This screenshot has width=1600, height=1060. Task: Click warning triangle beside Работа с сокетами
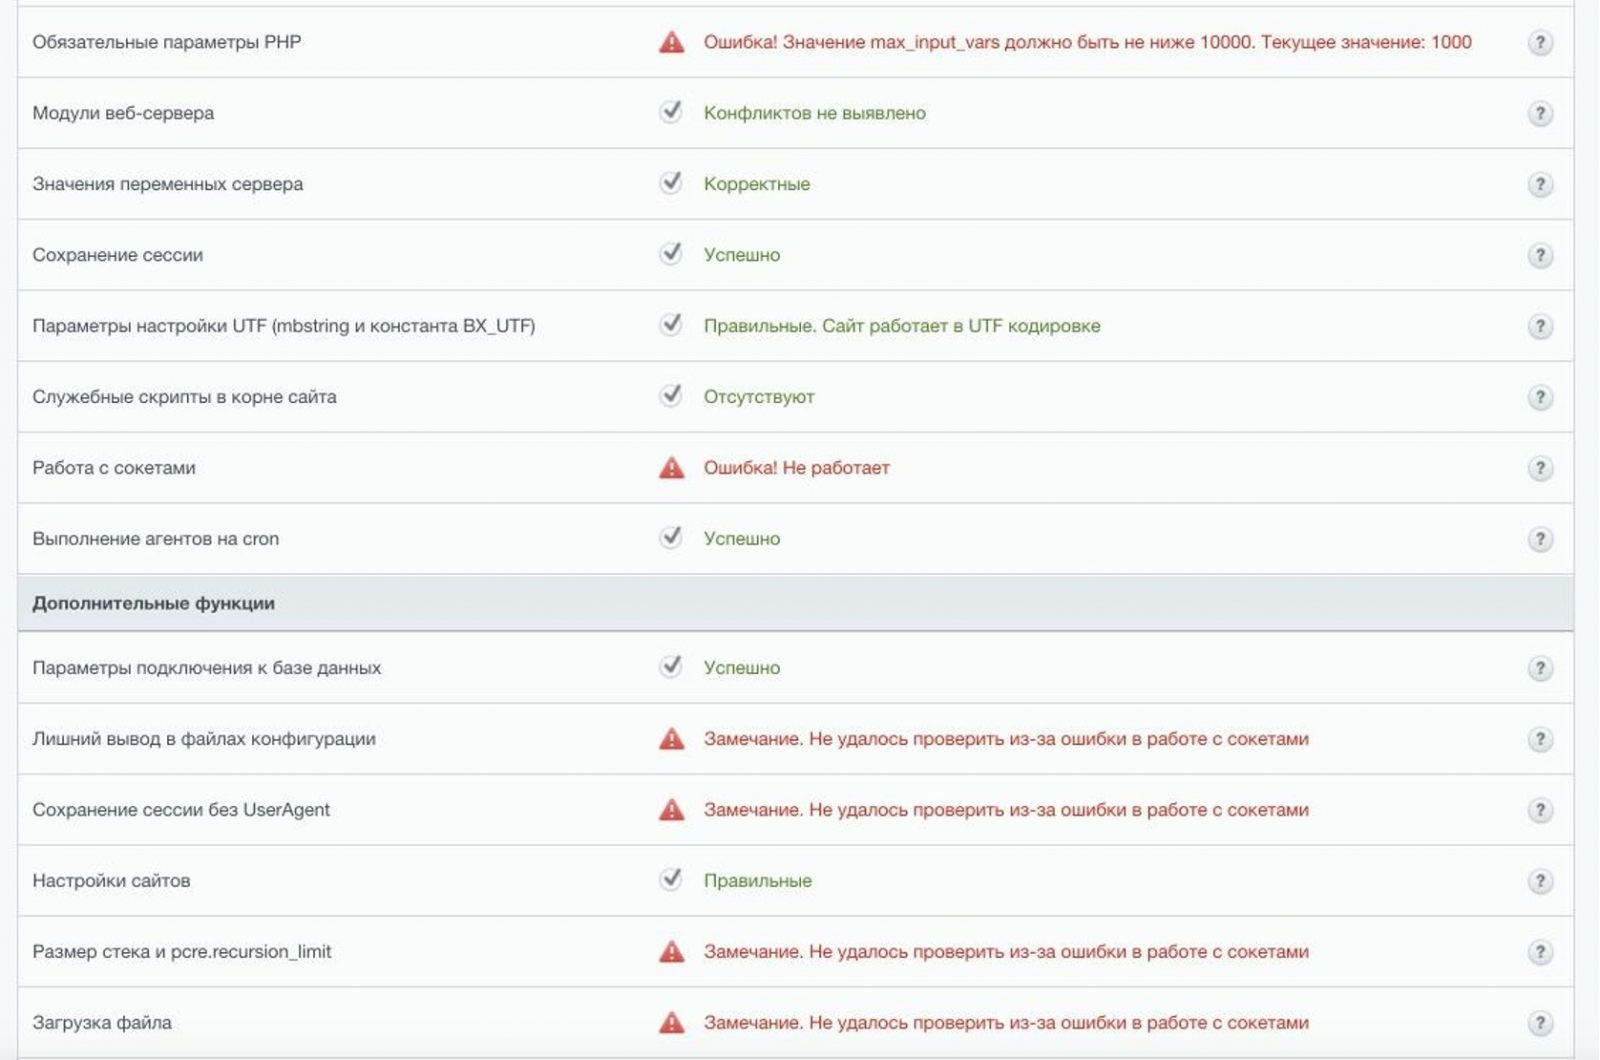click(671, 468)
